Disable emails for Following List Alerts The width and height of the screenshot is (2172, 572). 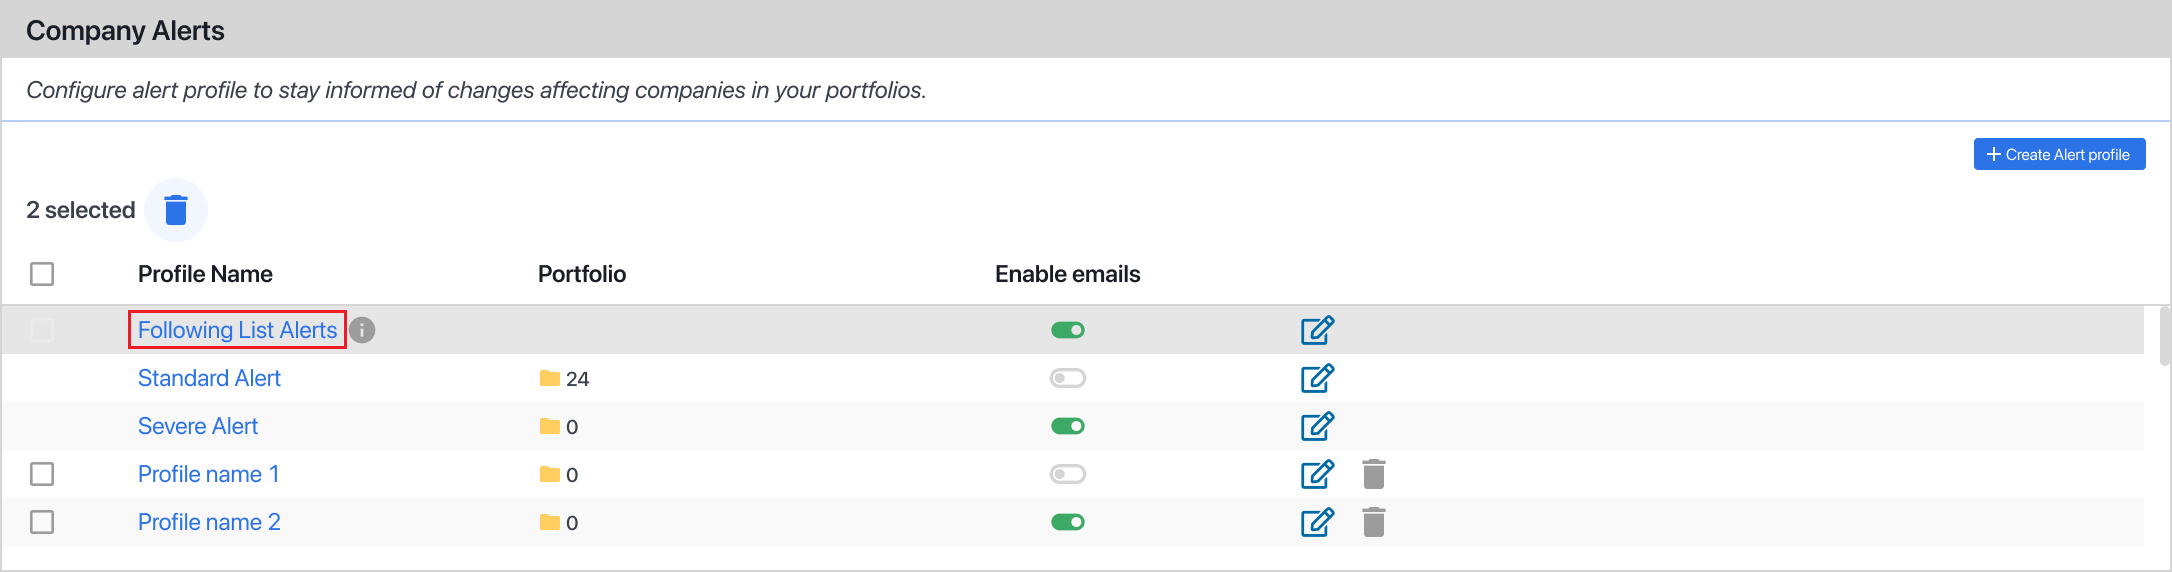click(x=1067, y=330)
